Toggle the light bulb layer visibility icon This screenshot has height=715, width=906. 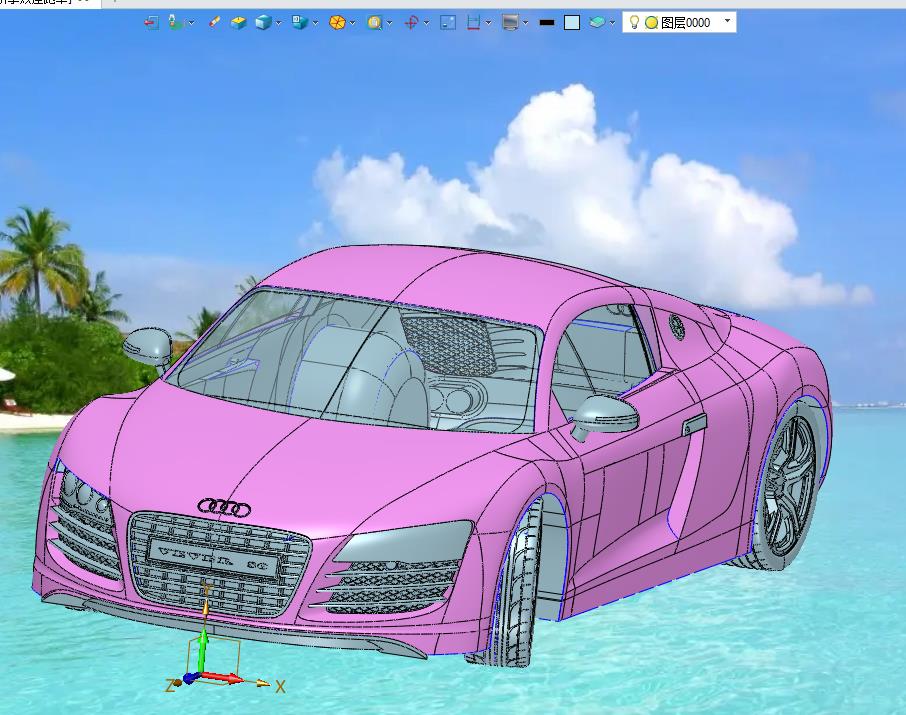click(634, 22)
